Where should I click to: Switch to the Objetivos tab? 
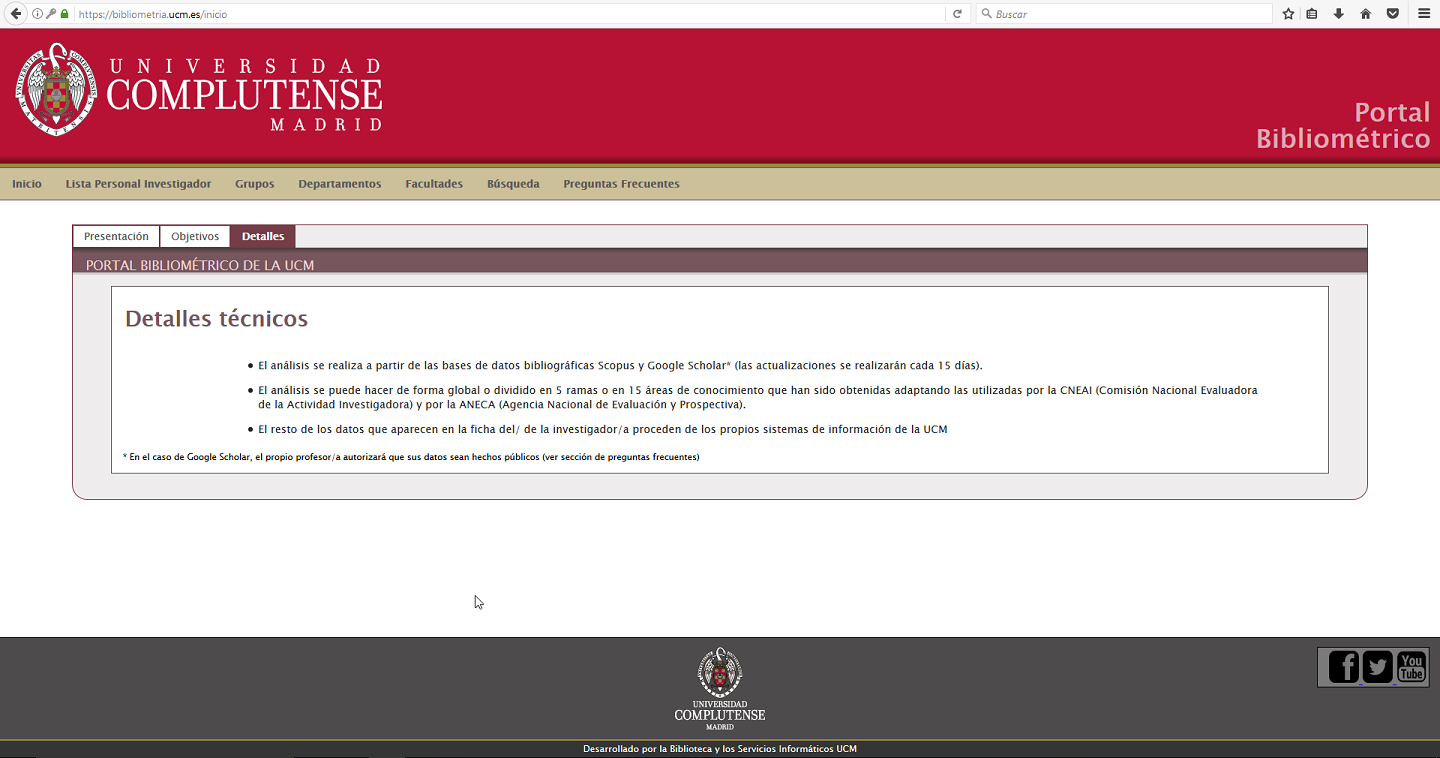click(x=195, y=237)
